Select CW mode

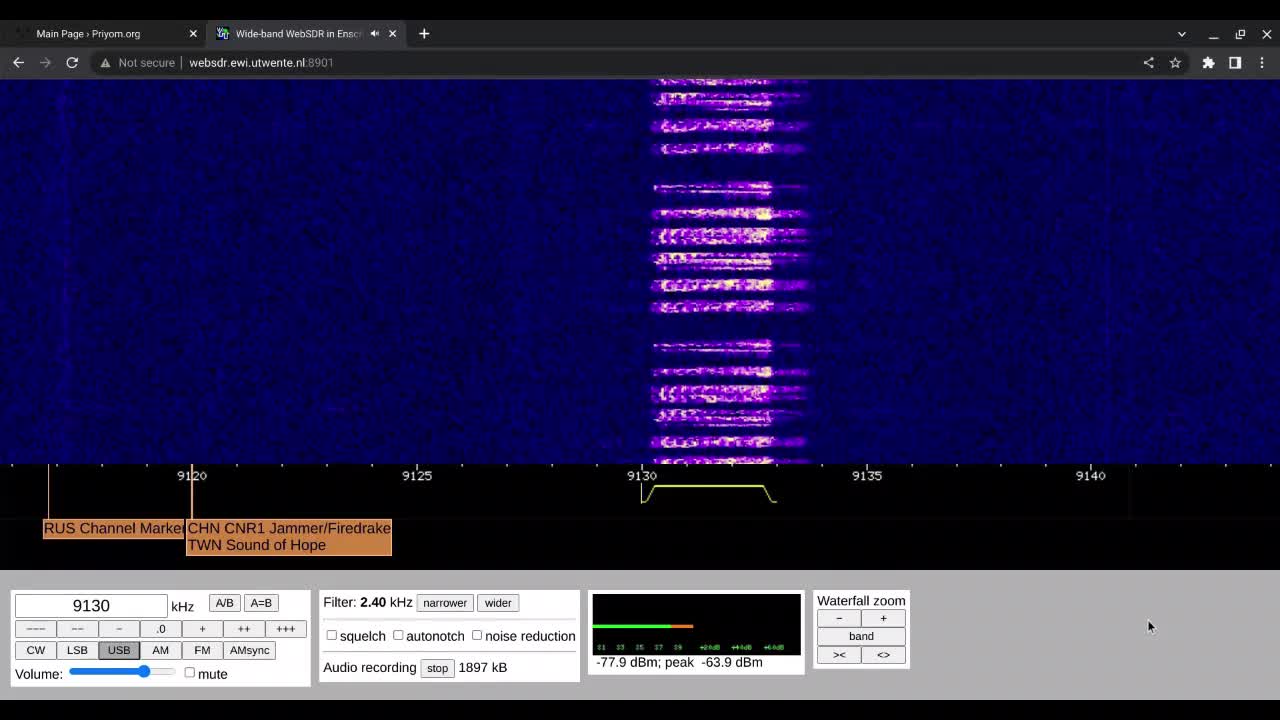click(35, 650)
